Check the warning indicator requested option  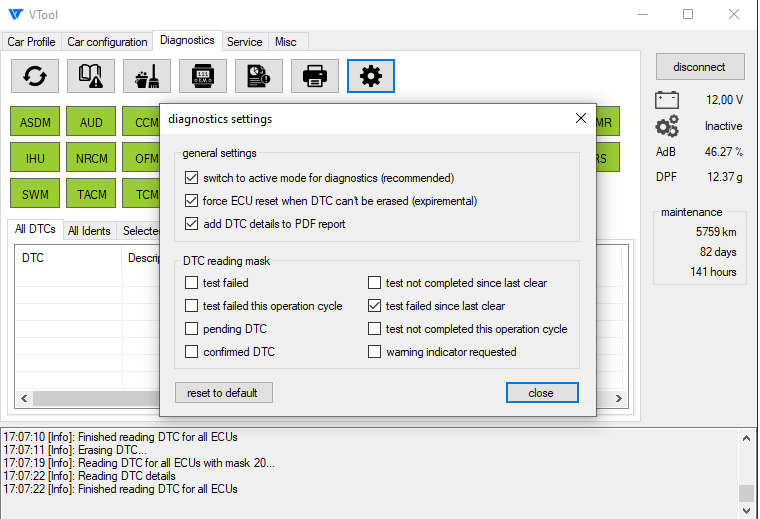(375, 352)
